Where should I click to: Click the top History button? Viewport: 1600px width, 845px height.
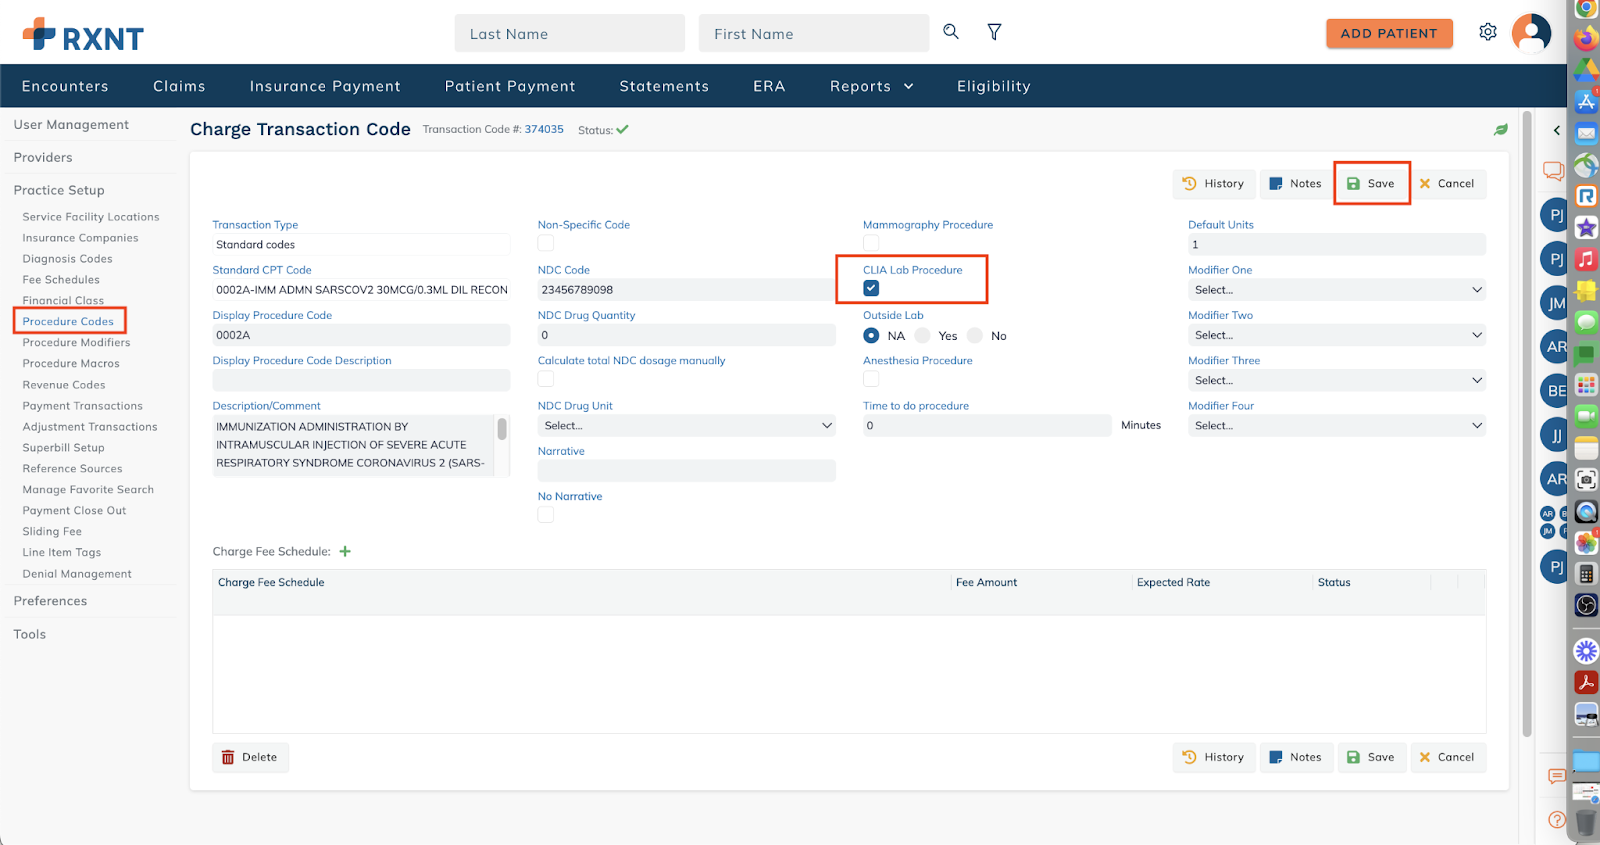(1214, 183)
